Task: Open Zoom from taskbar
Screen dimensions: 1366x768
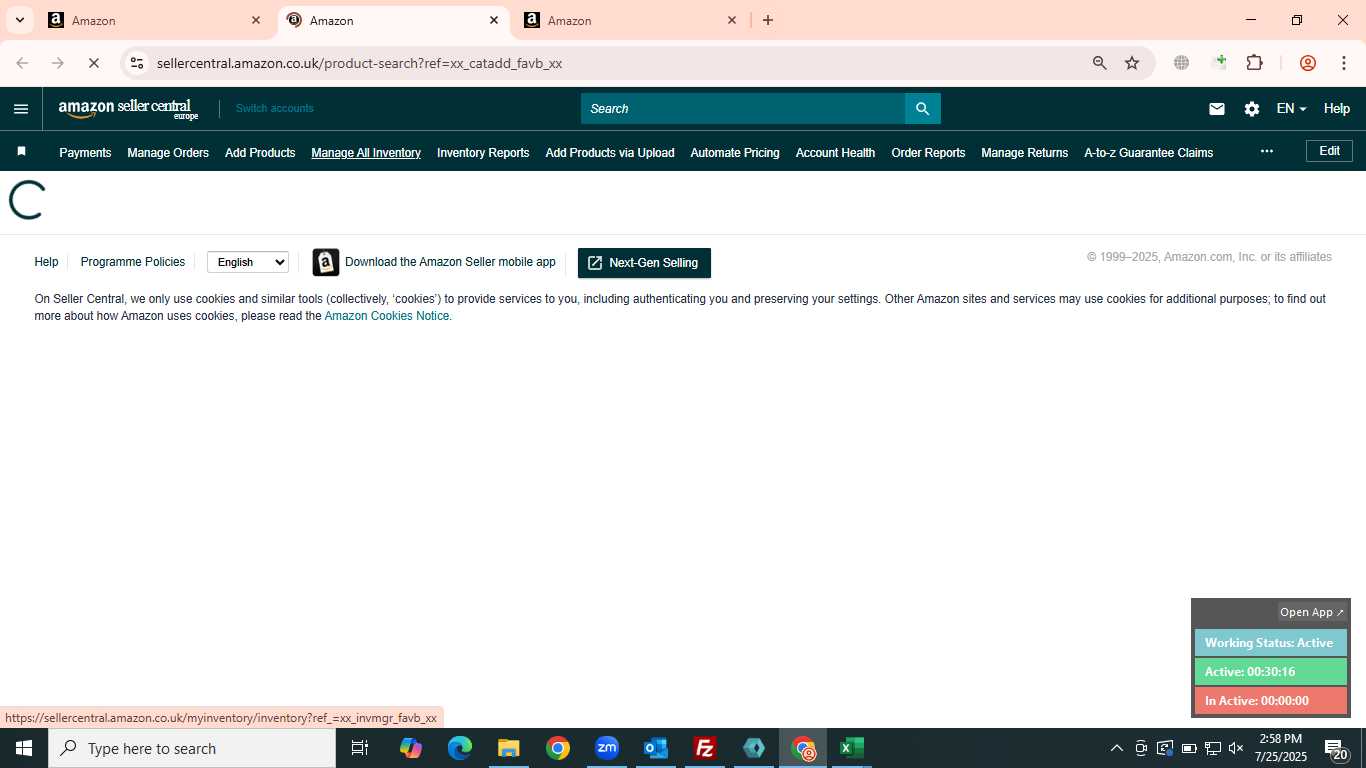Action: (x=607, y=748)
